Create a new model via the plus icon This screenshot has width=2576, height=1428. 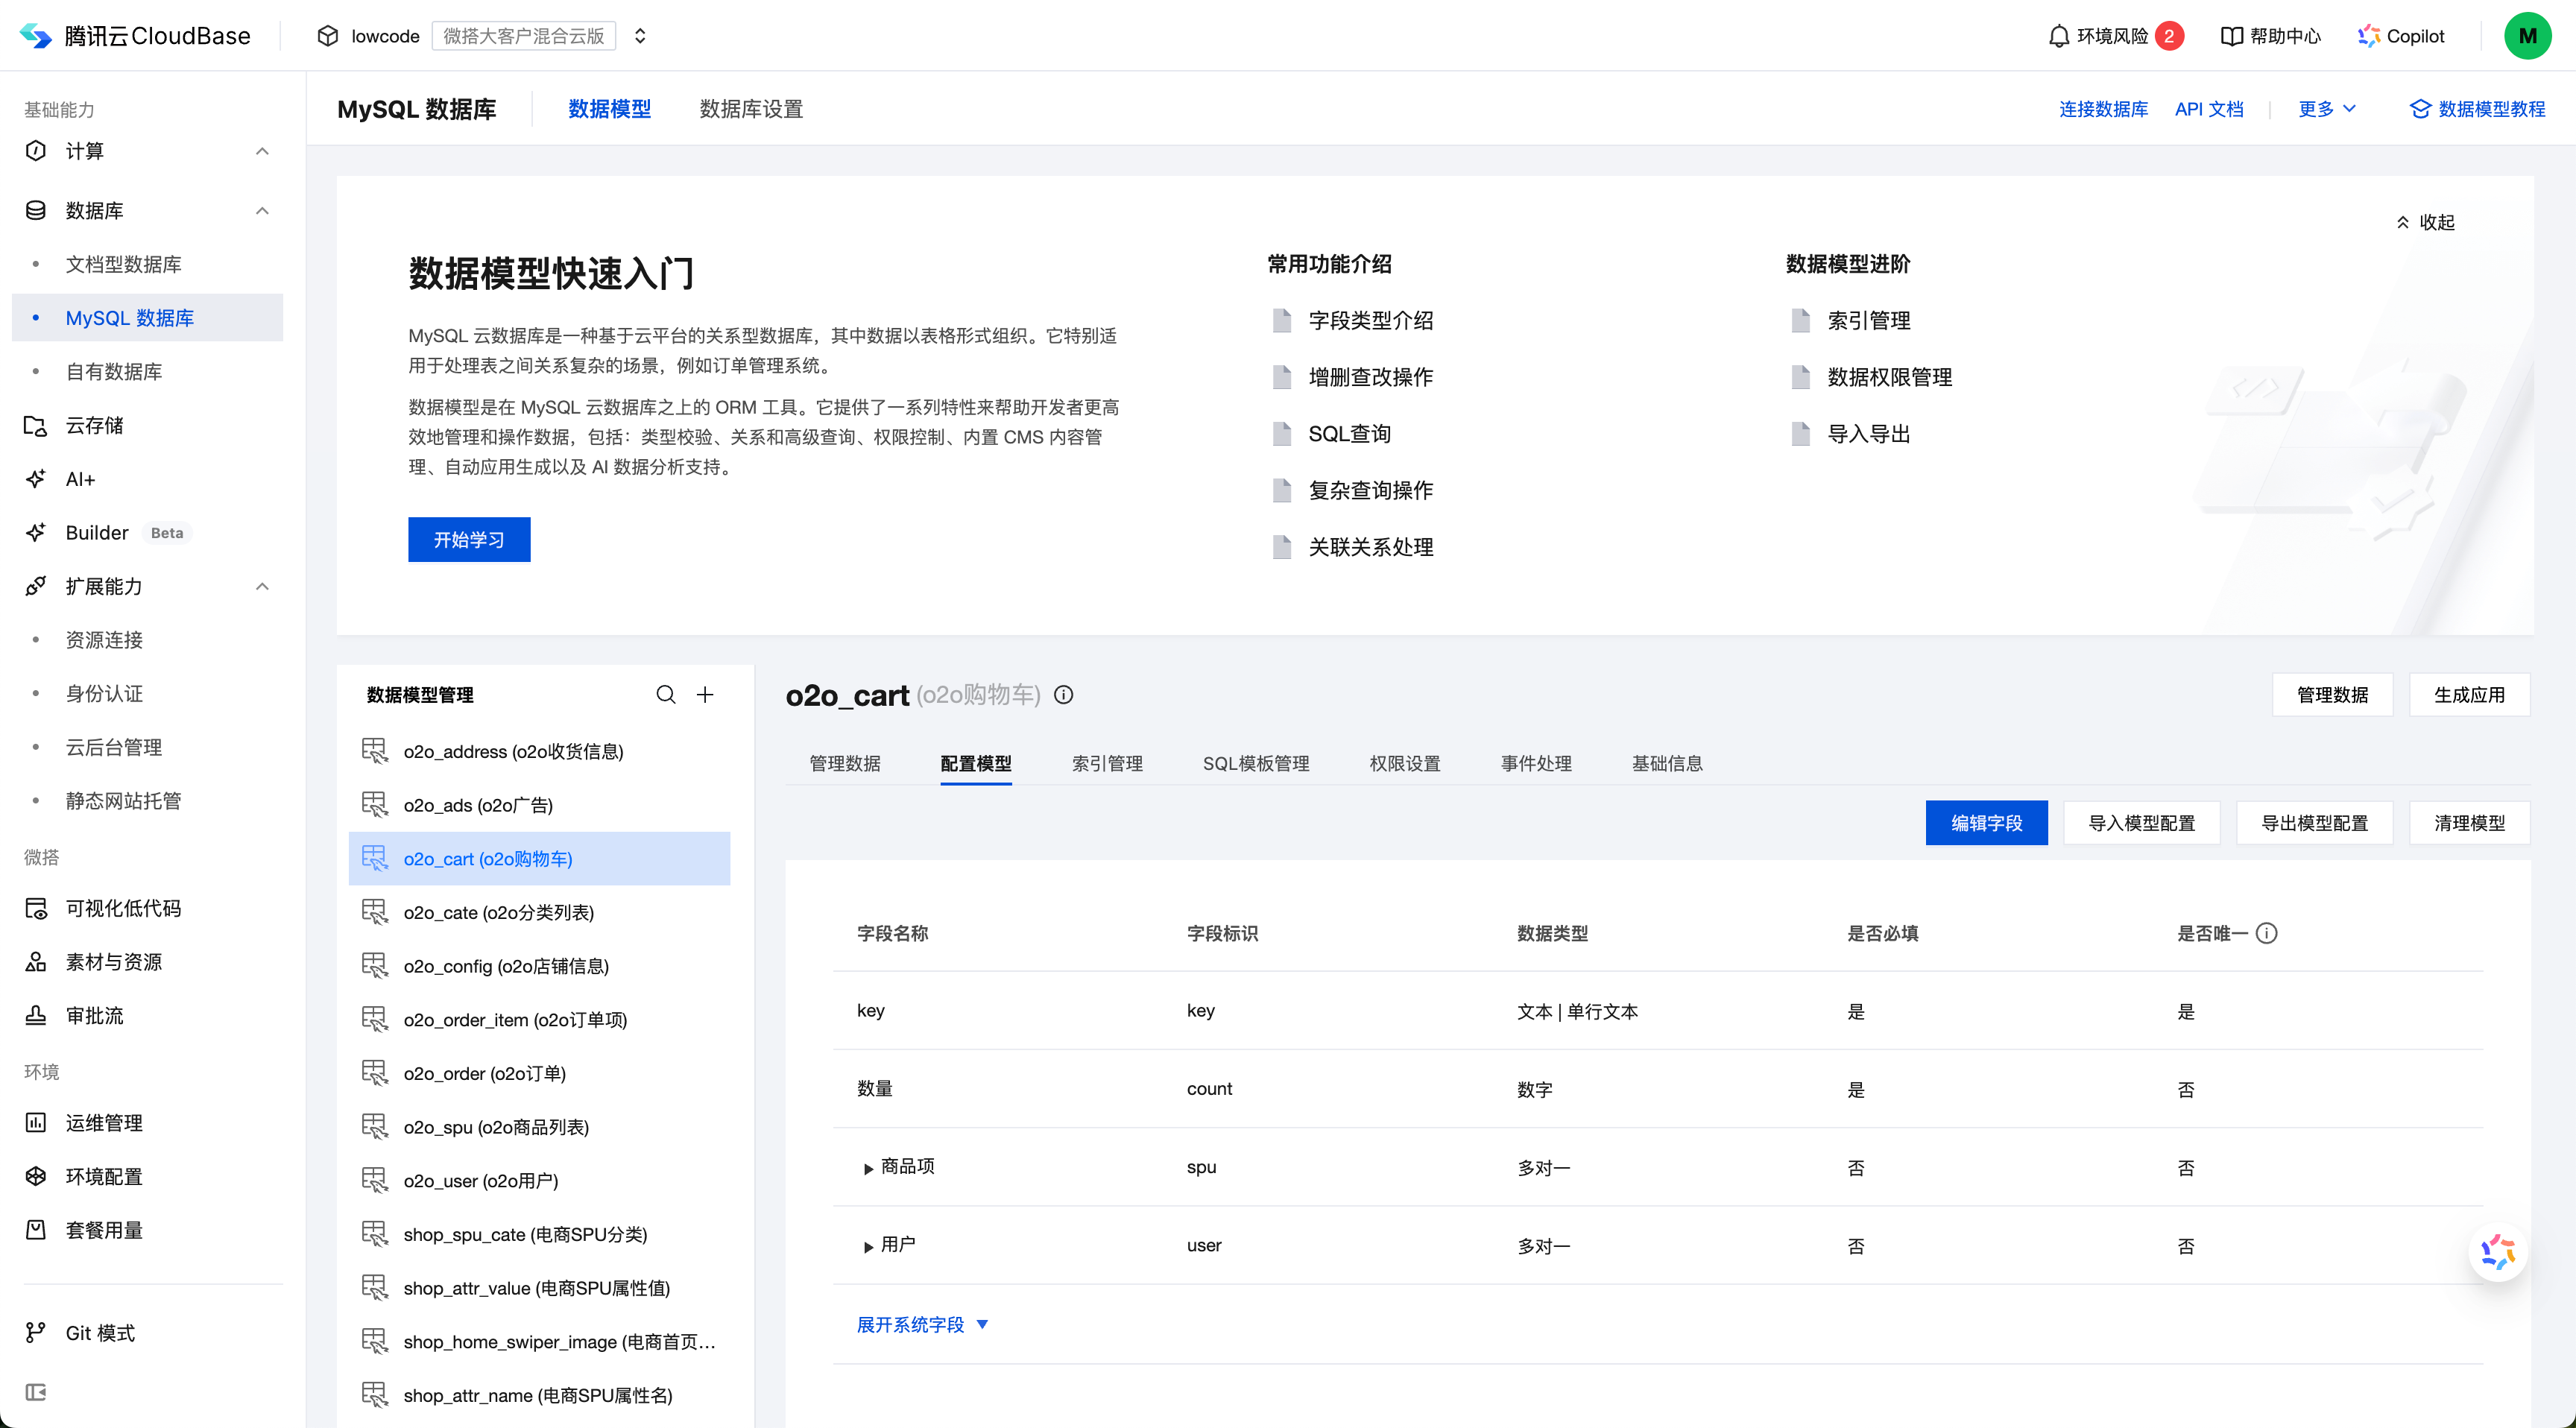click(705, 694)
